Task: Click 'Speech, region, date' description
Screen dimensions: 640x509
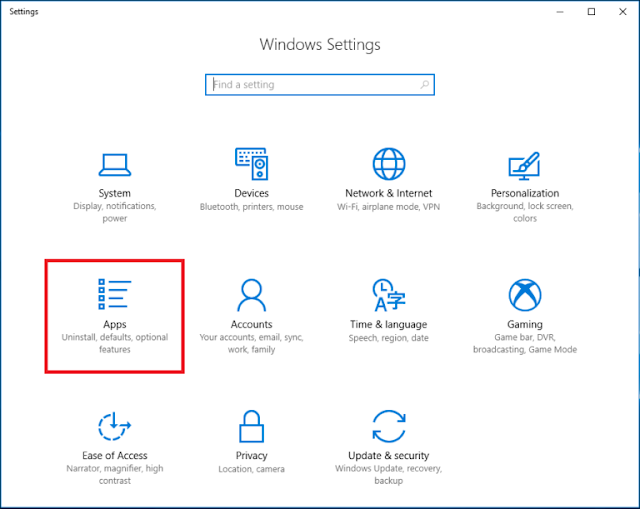Action: coord(389,338)
